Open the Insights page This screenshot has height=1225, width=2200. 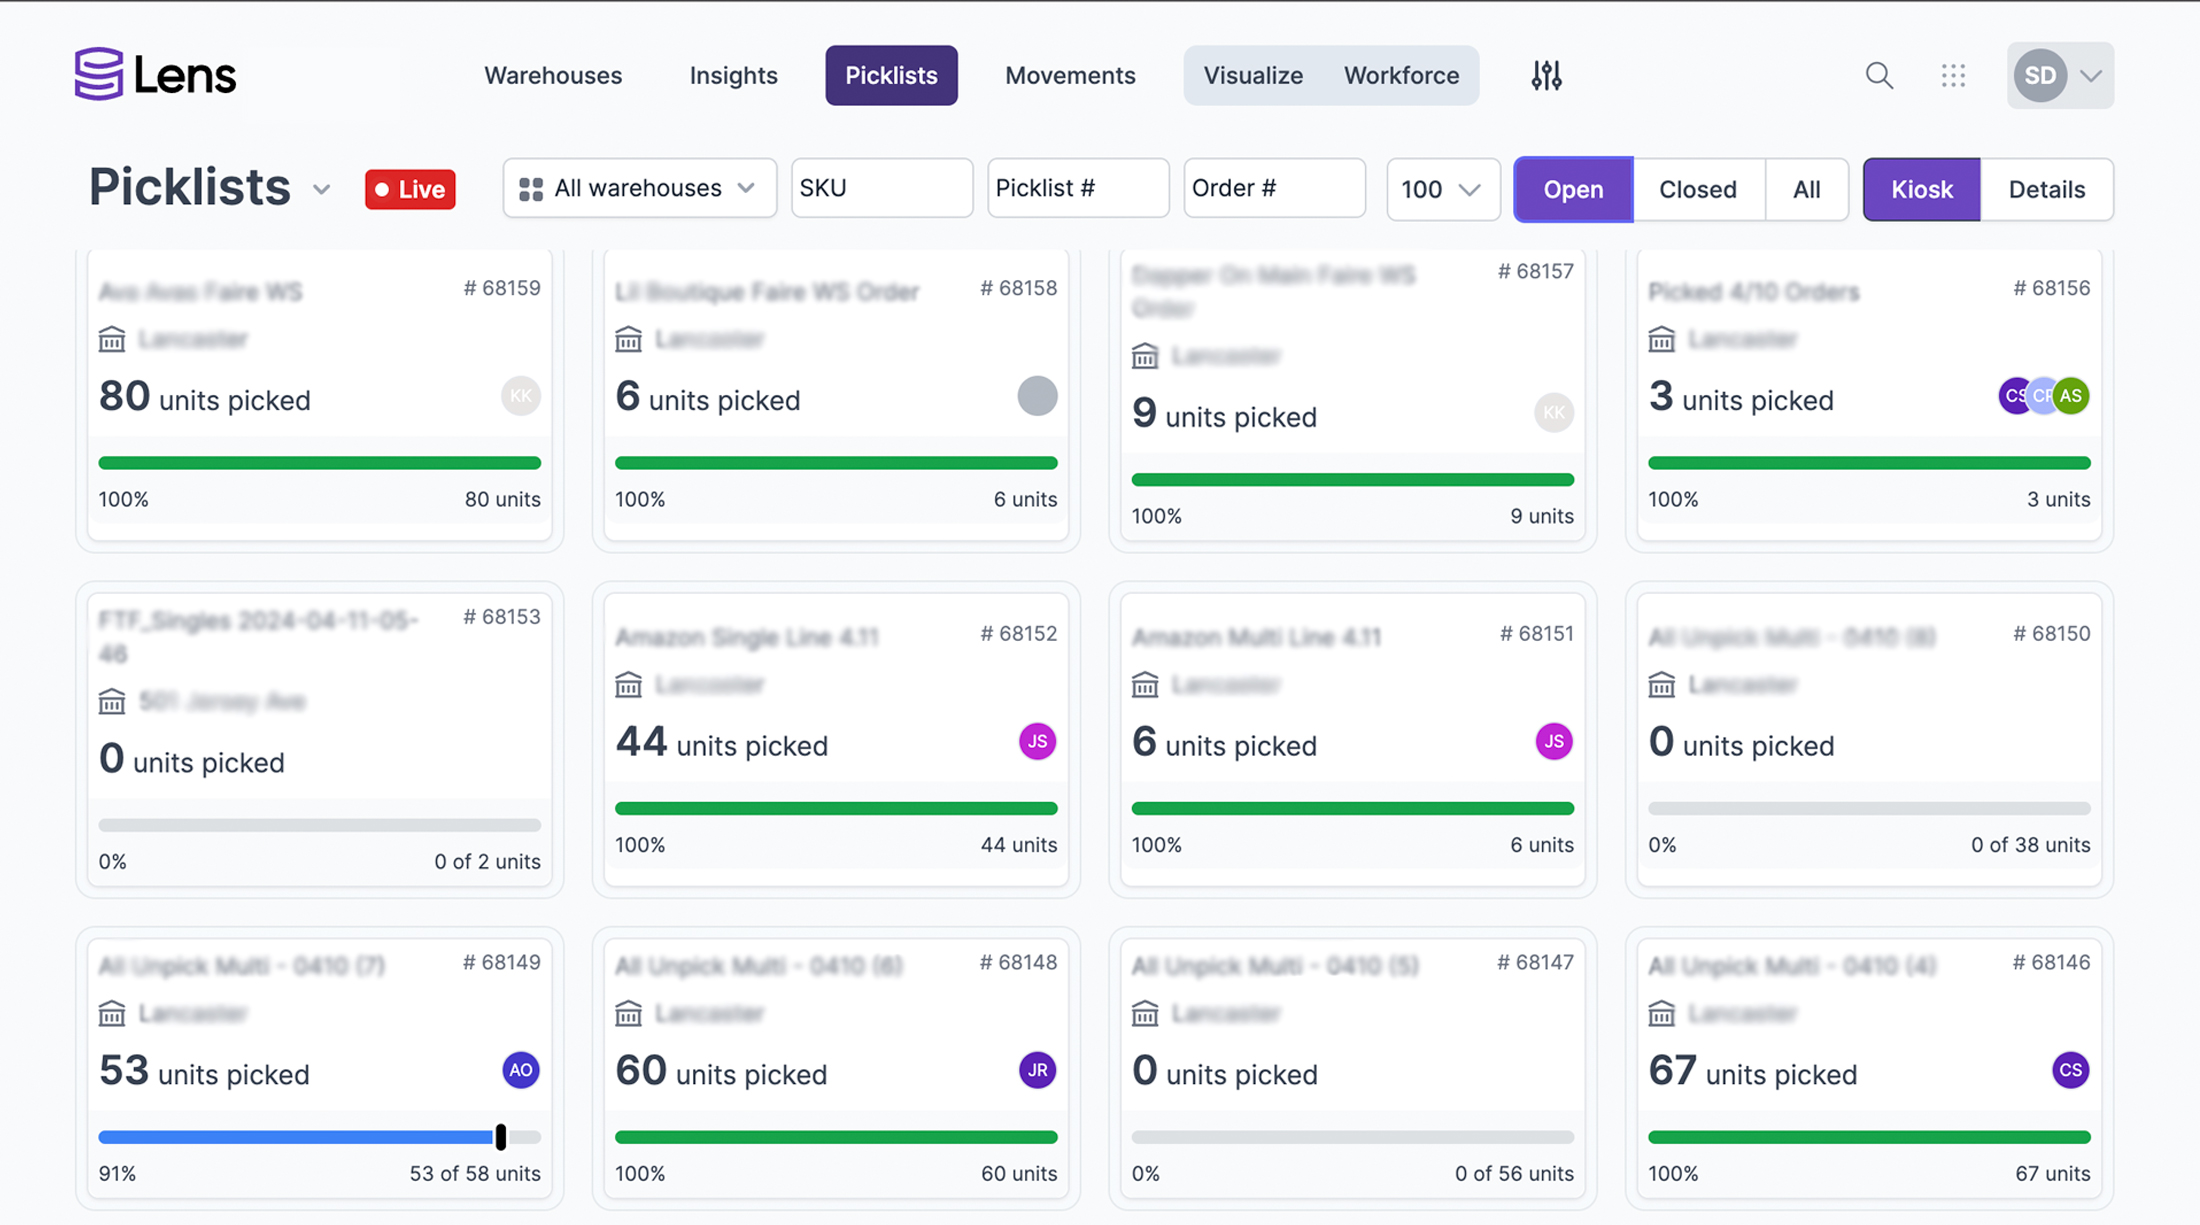[x=733, y=75]
